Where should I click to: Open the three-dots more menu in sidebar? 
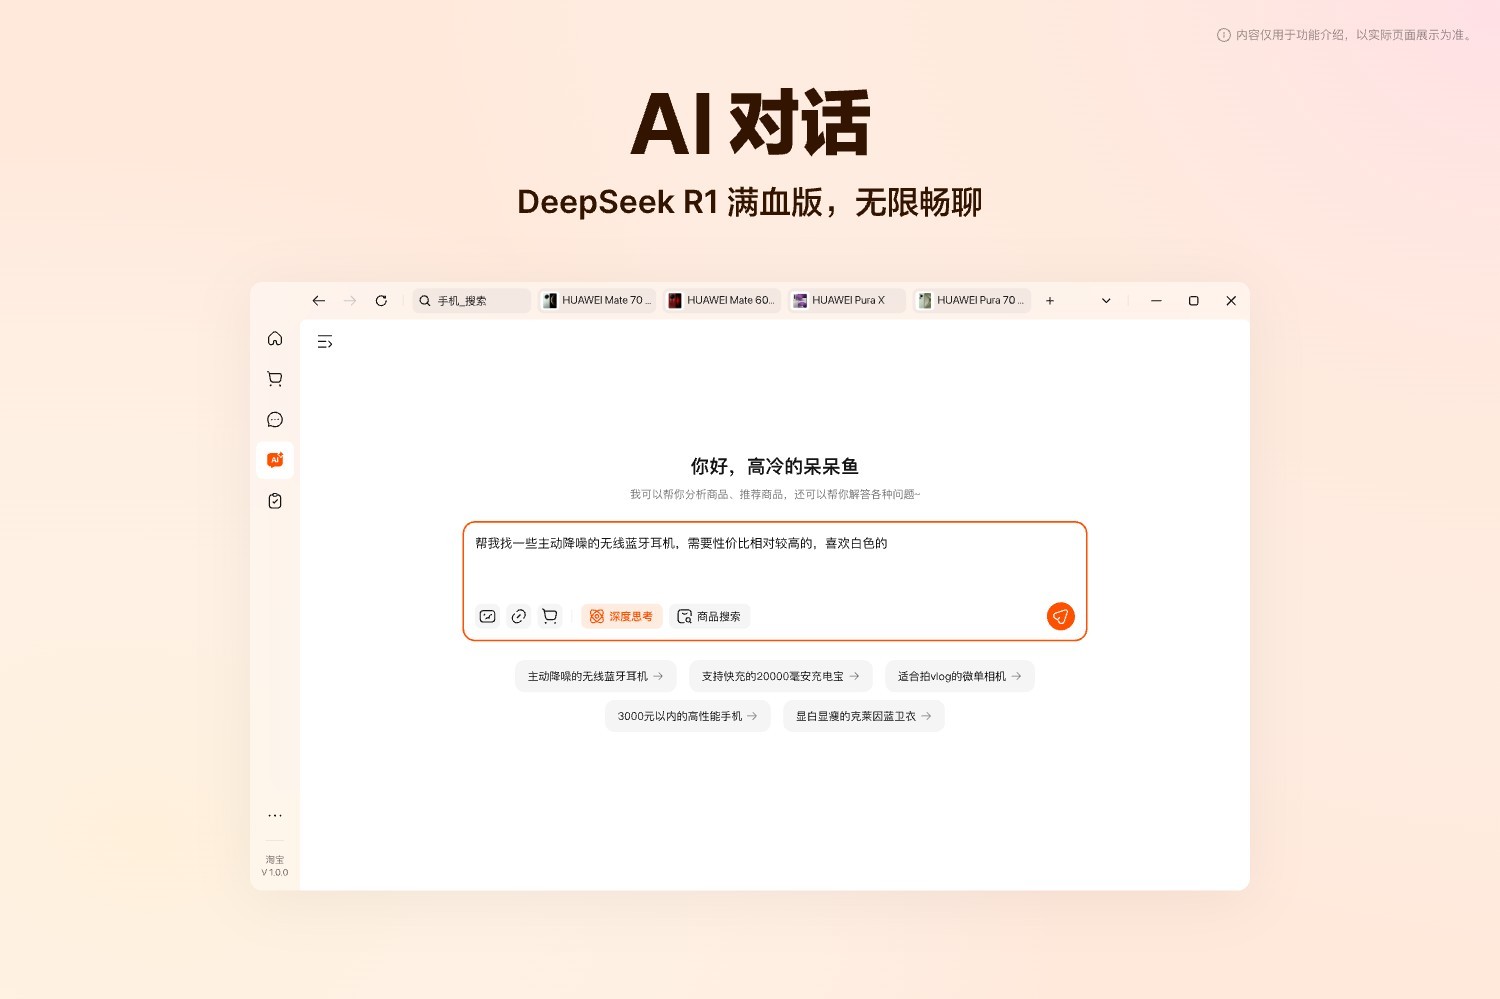pyautogui.click(x=275, y=816)
